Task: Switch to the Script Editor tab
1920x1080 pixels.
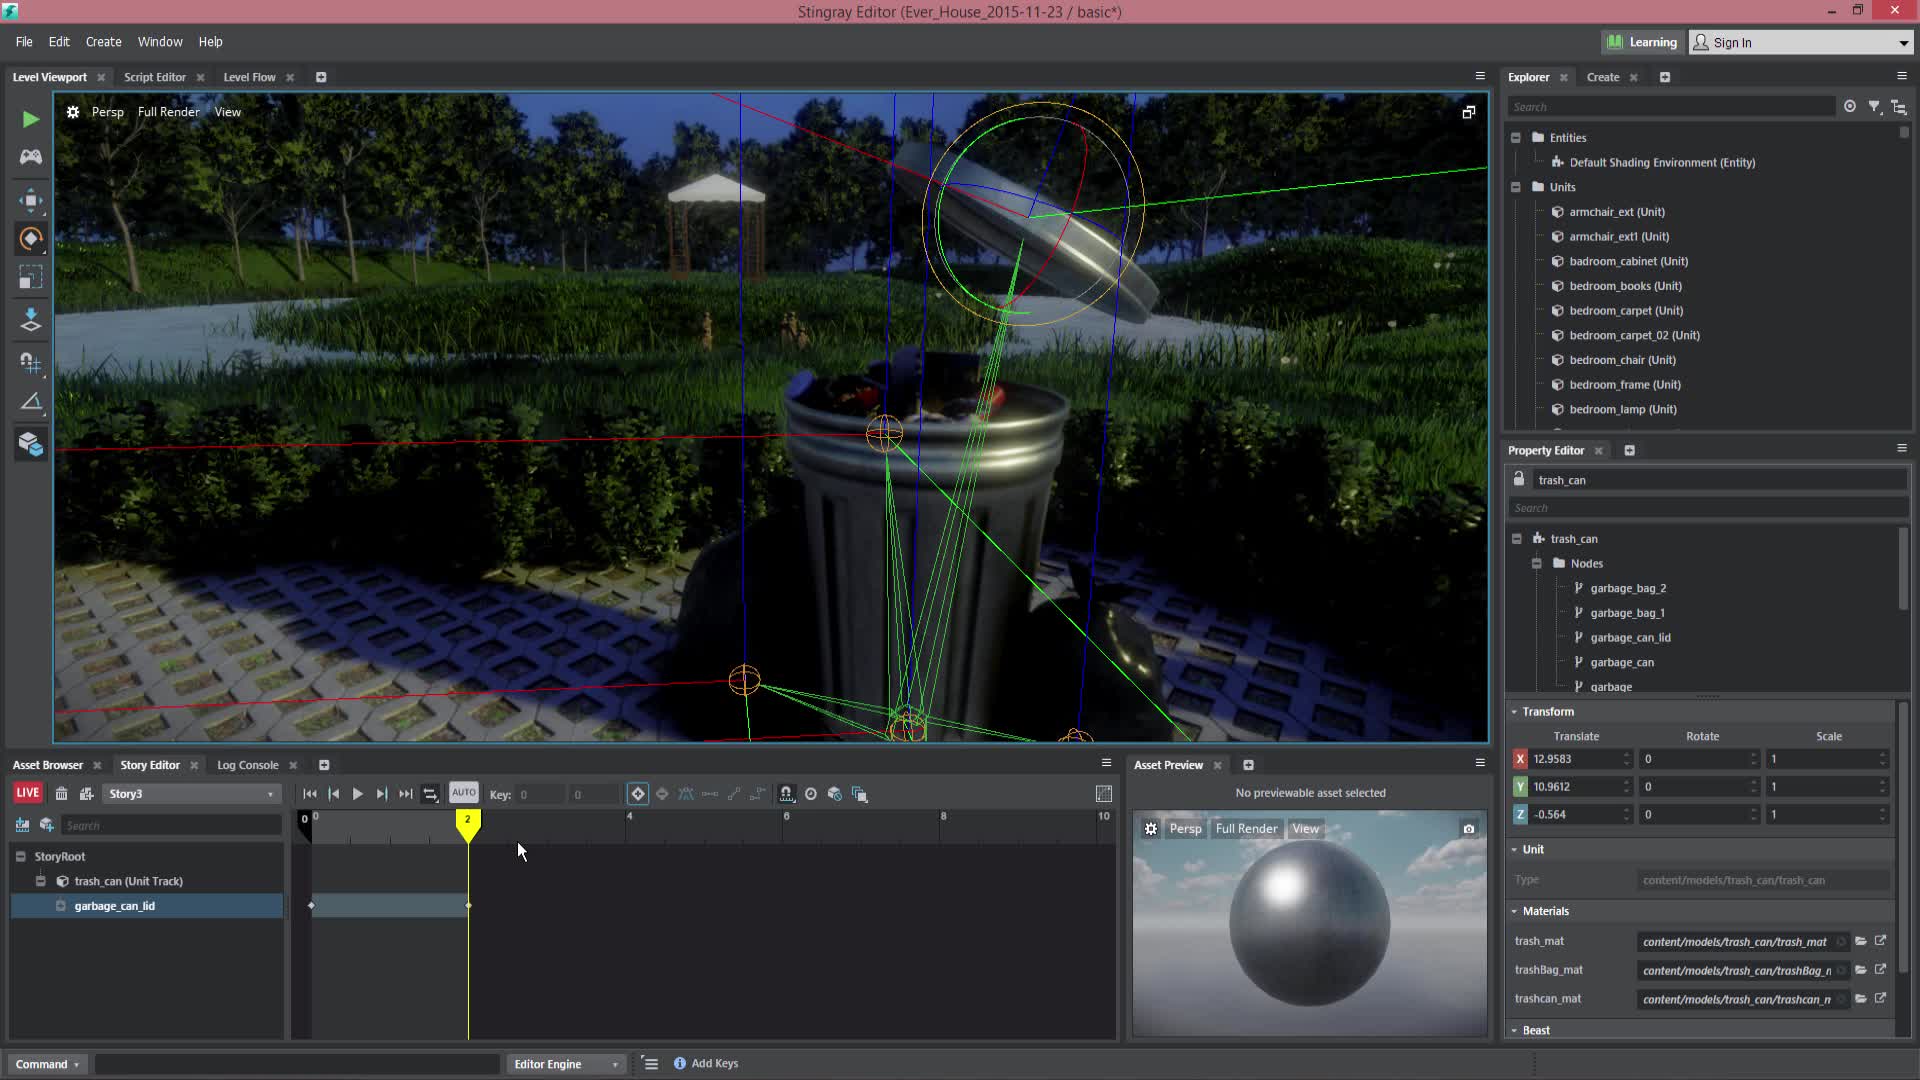Action: point(155,77)
